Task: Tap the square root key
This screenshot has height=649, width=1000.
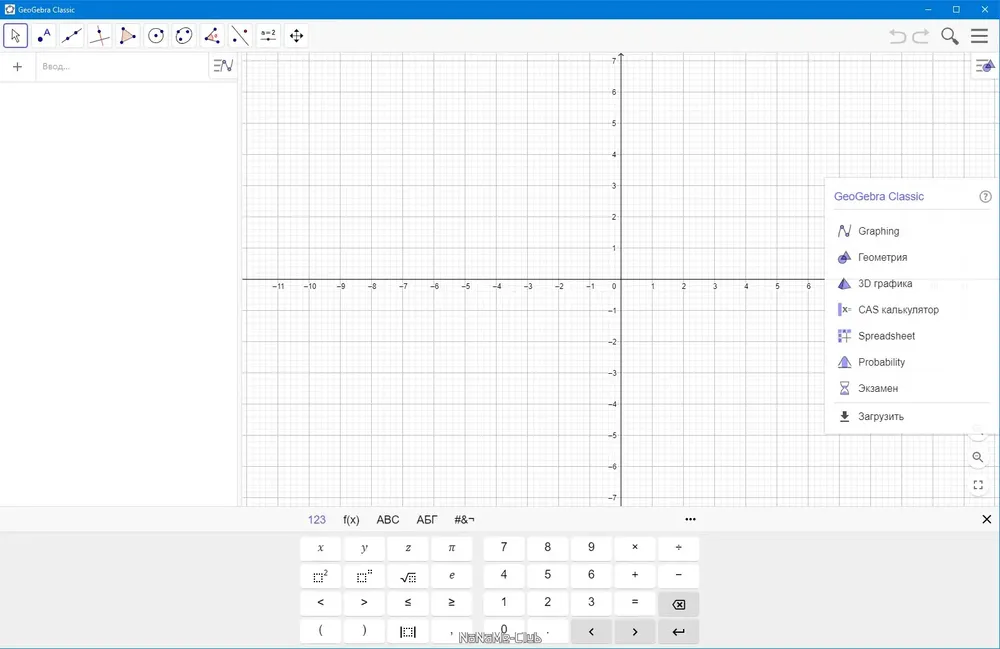Action: point(408,576)
